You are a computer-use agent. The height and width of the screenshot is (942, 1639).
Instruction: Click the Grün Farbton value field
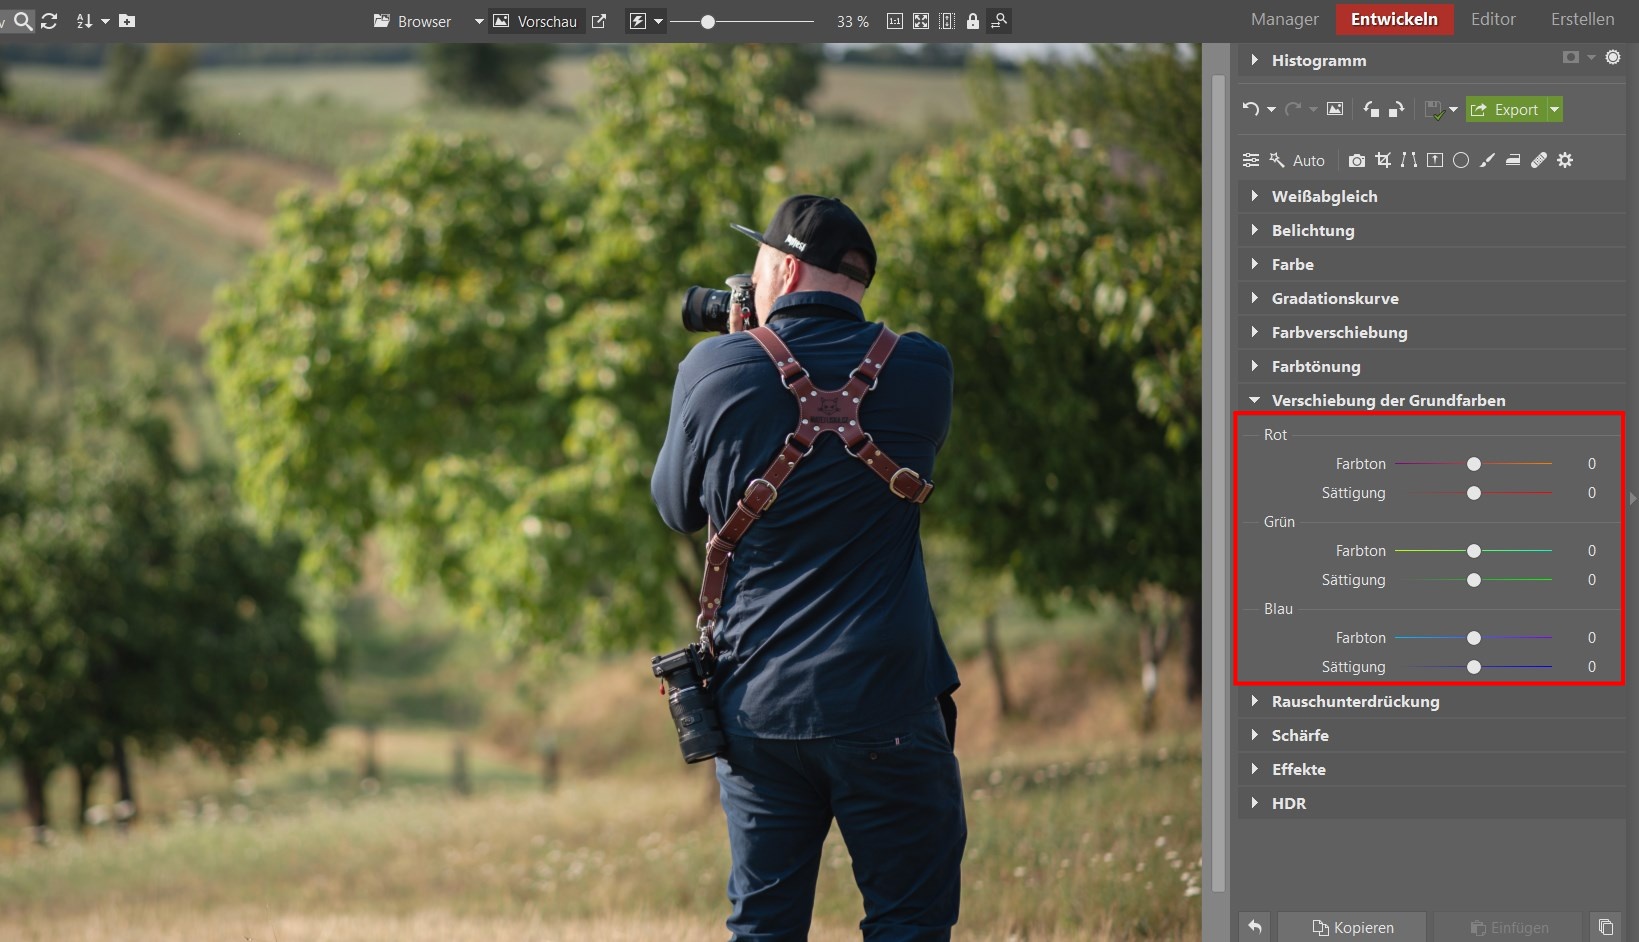click(1591, 551)
